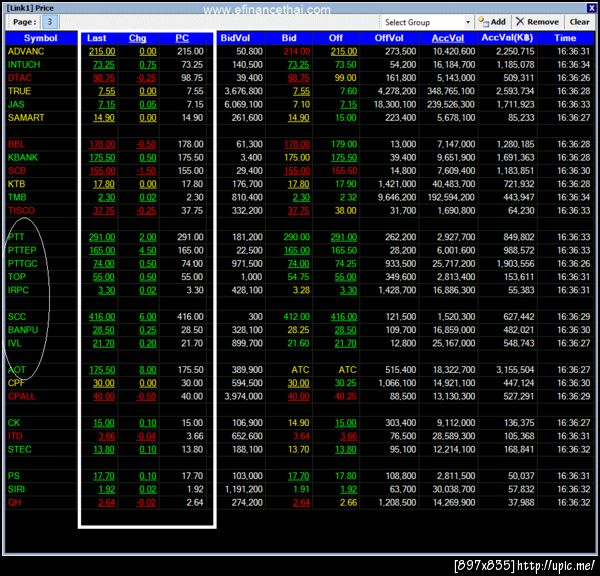The image size is (600, 576).
Task: Select the PS symbol
Action: click(x=14, y=476)
